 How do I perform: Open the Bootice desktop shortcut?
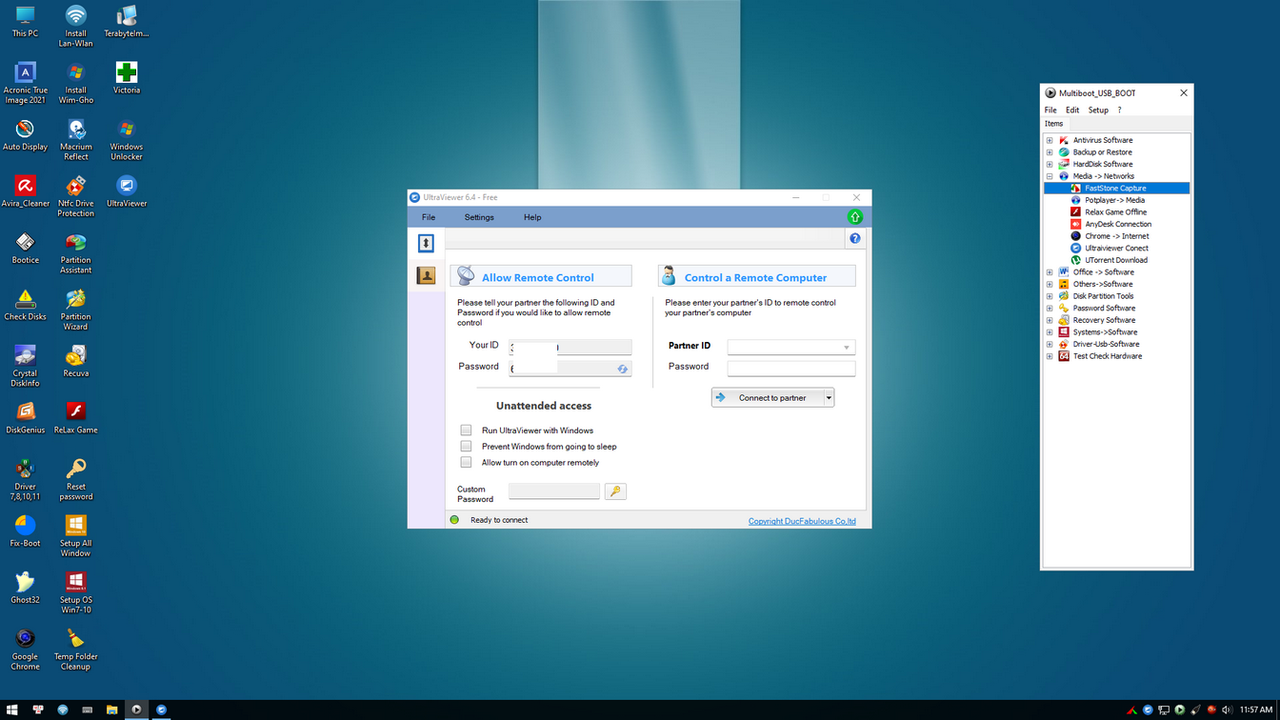pyautogui.click(x=25, y=249)
